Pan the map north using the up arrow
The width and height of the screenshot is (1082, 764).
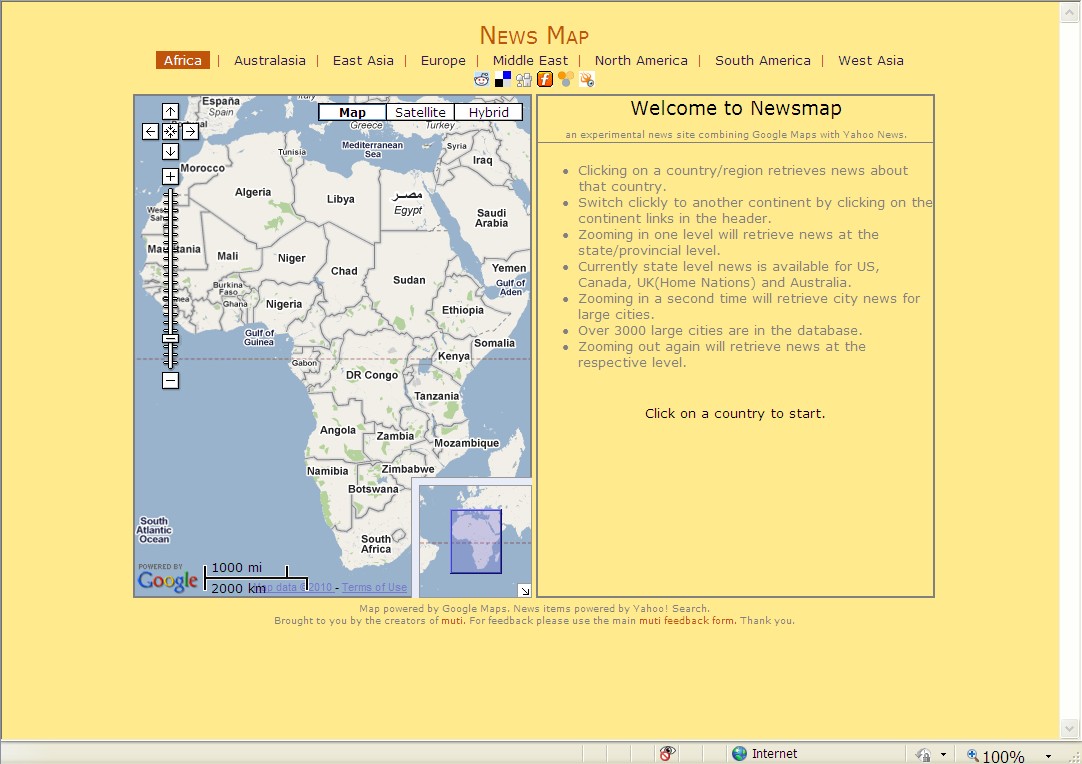pyautogui.click(x=170, y=111)
